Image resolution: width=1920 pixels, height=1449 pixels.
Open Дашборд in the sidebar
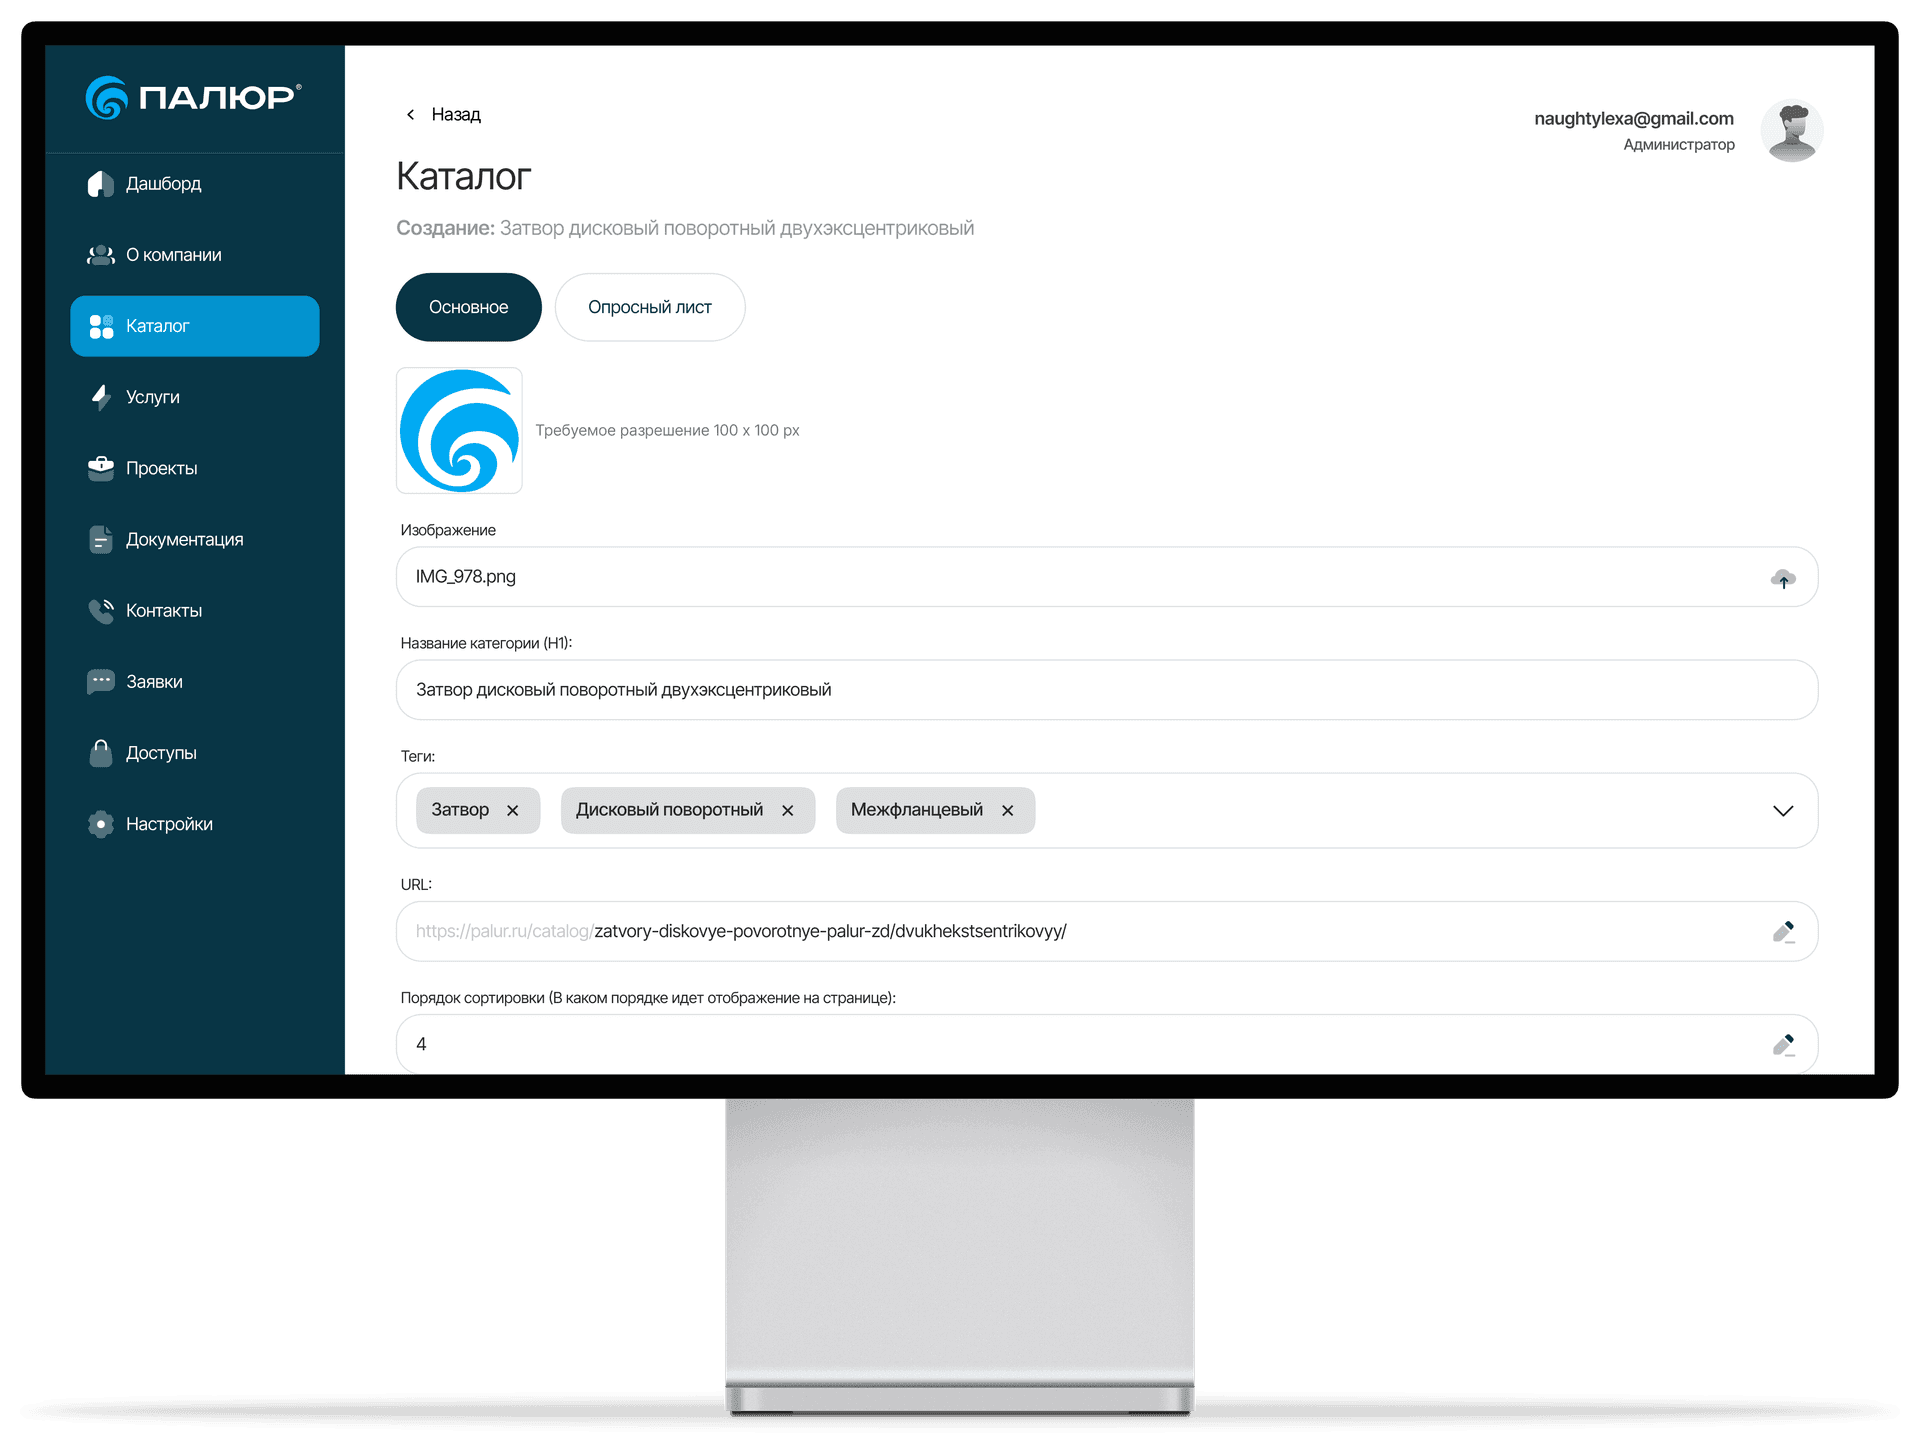[163, 184]
